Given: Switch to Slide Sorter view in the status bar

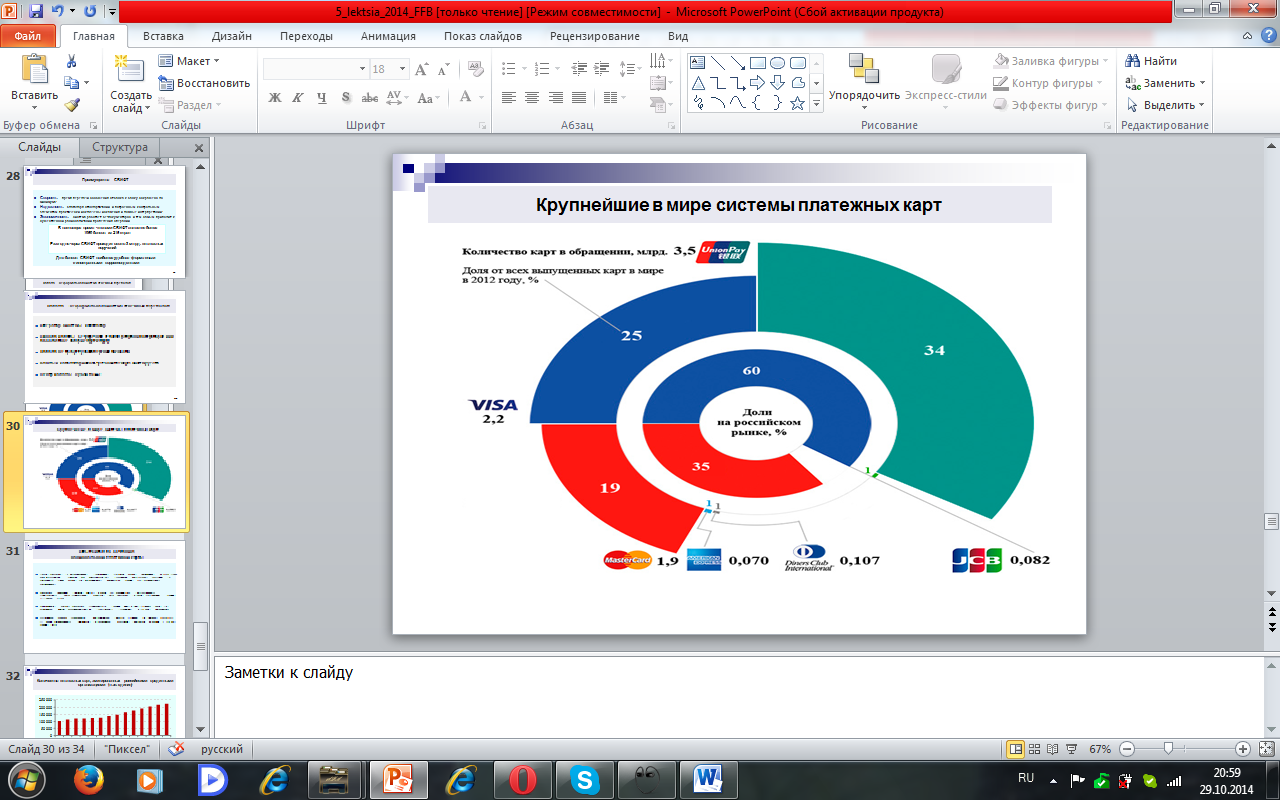Looking at the screenshot, I should point(1034,748).
